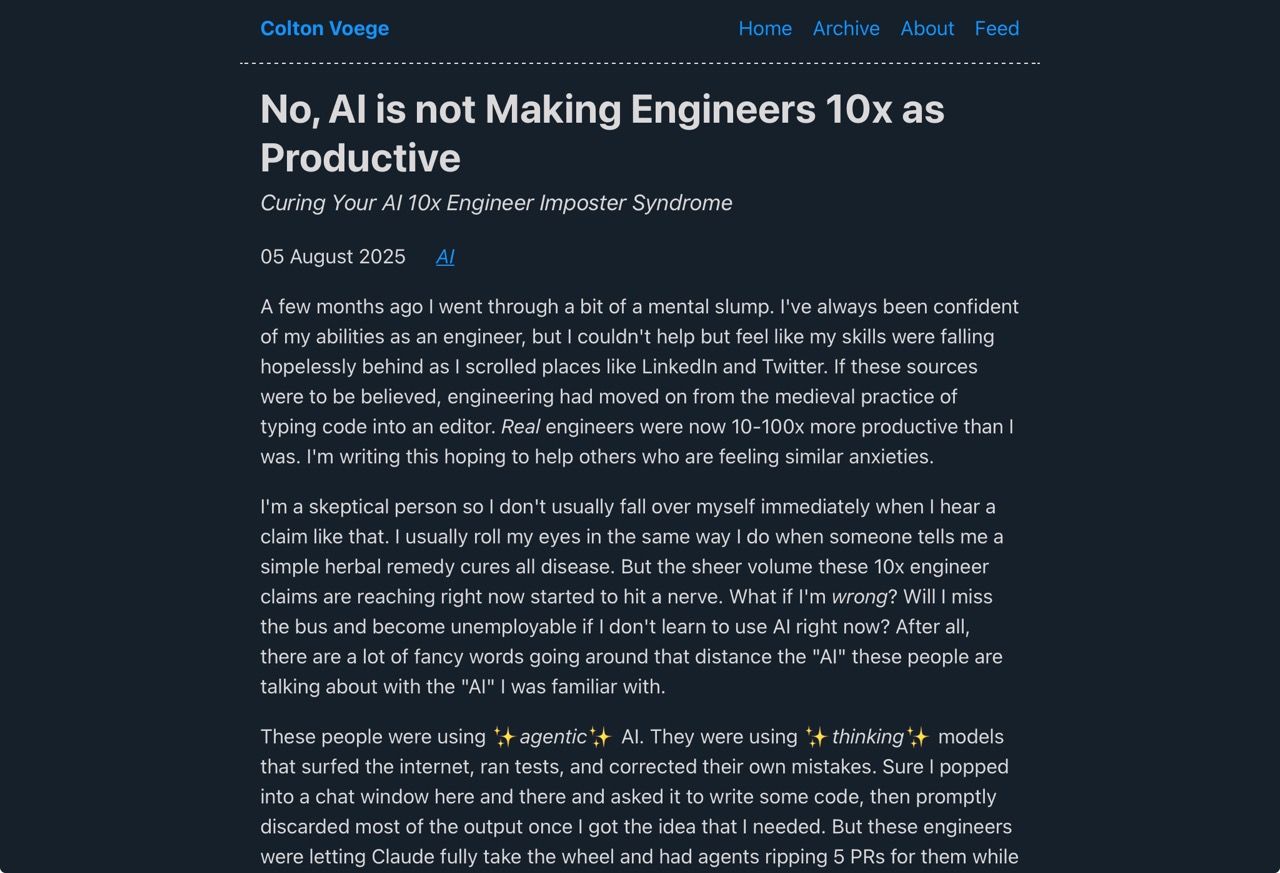1280x873 pixels.
Task: Visit the About page
Action: [927, 29]
